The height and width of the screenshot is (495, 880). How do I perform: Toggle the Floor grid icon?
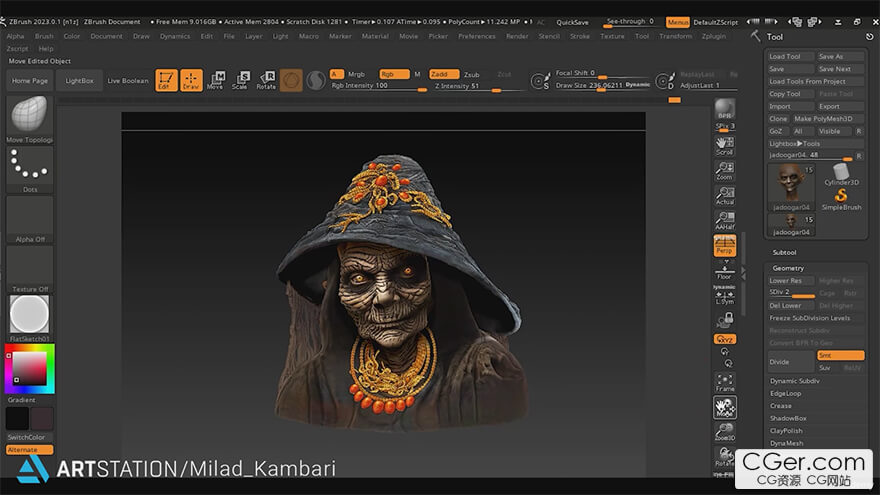tap(725, 271)
